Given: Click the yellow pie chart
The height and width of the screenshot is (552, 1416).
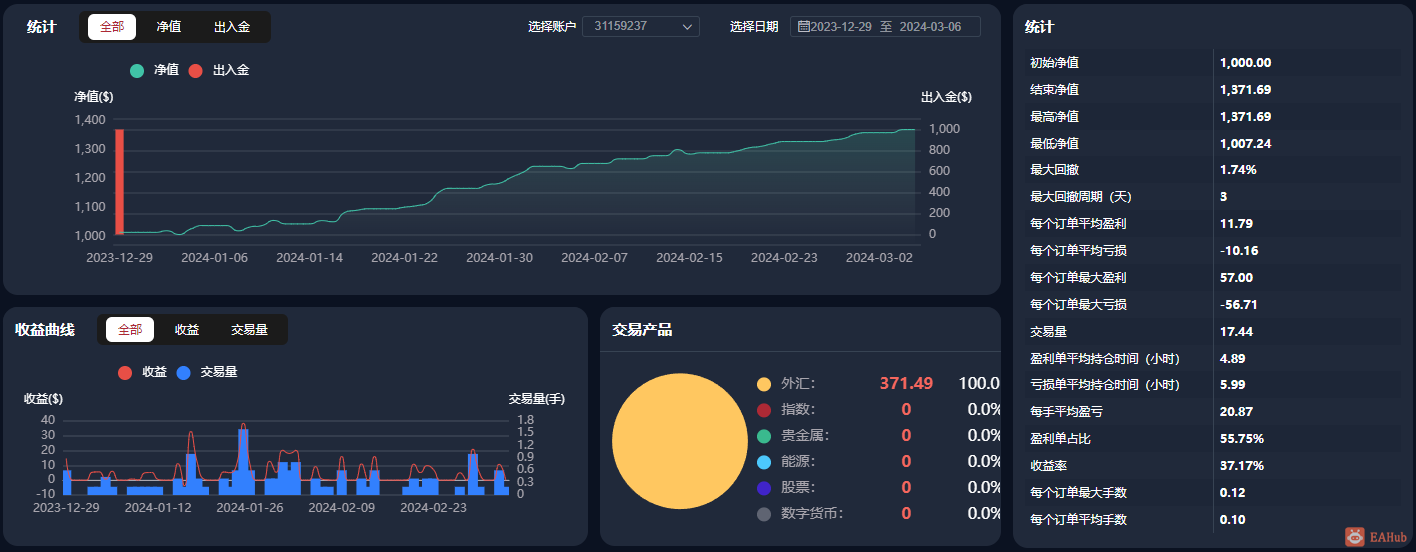Looking at the screenshot, I should click(x=680, y=441).
